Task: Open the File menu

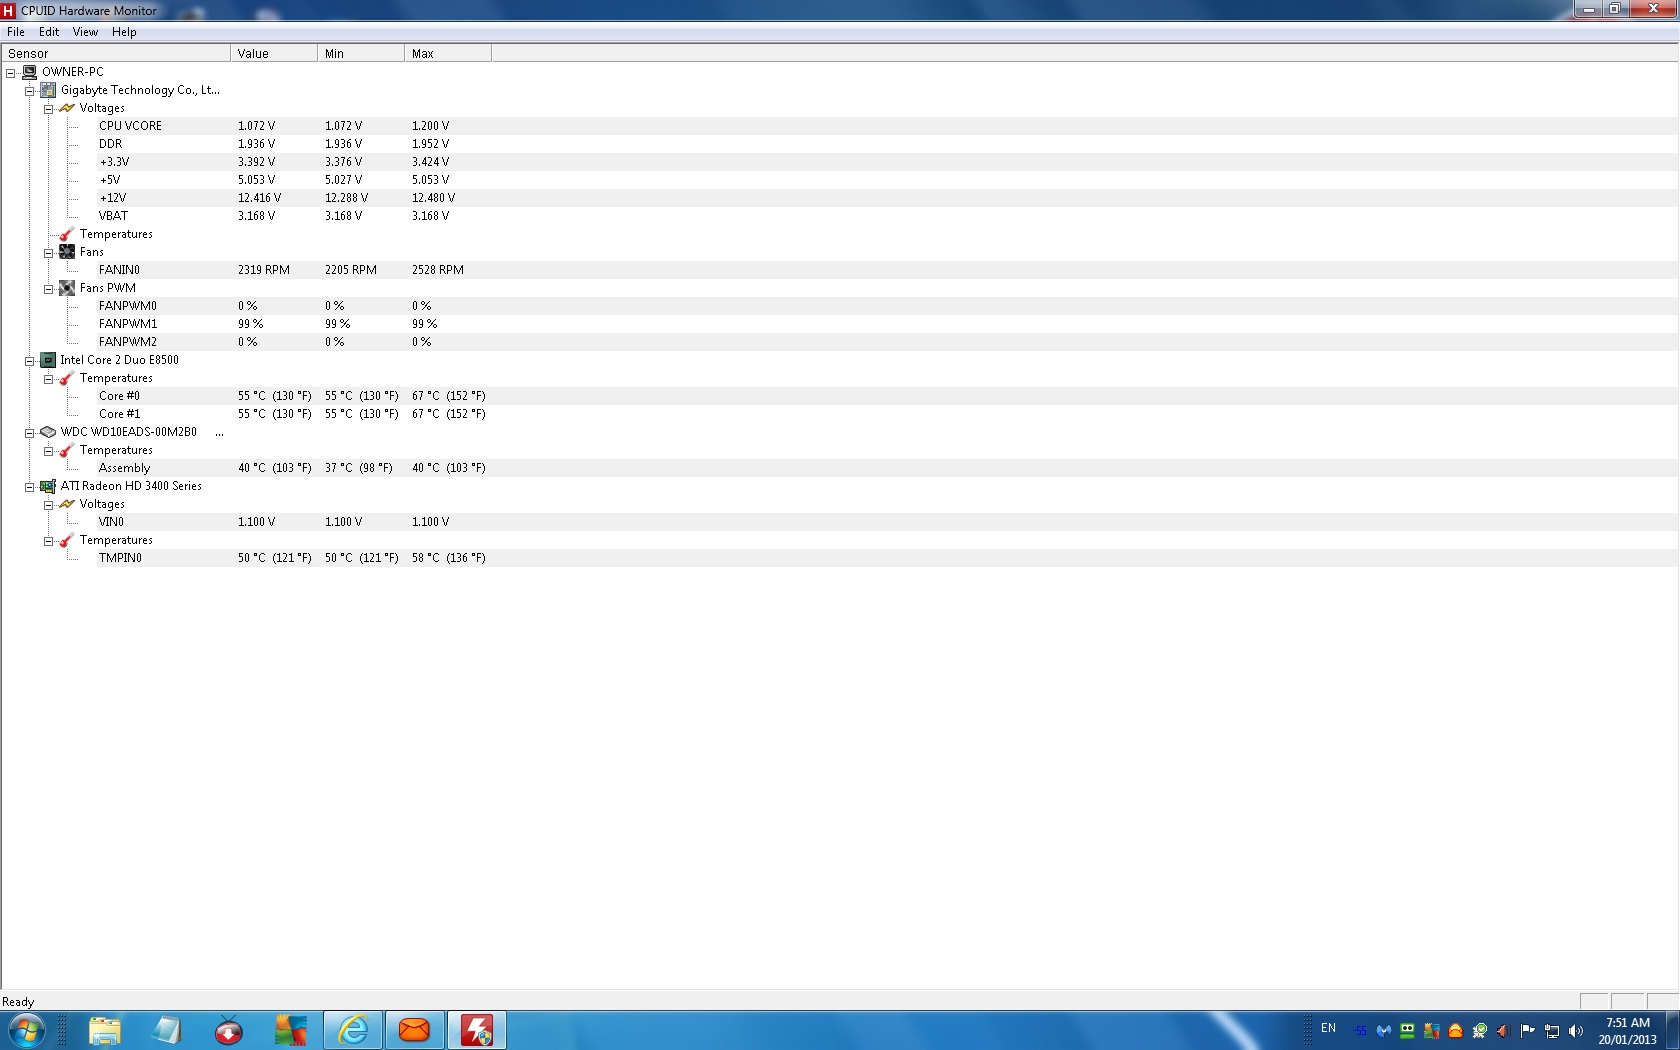Action: coord(16,32)
